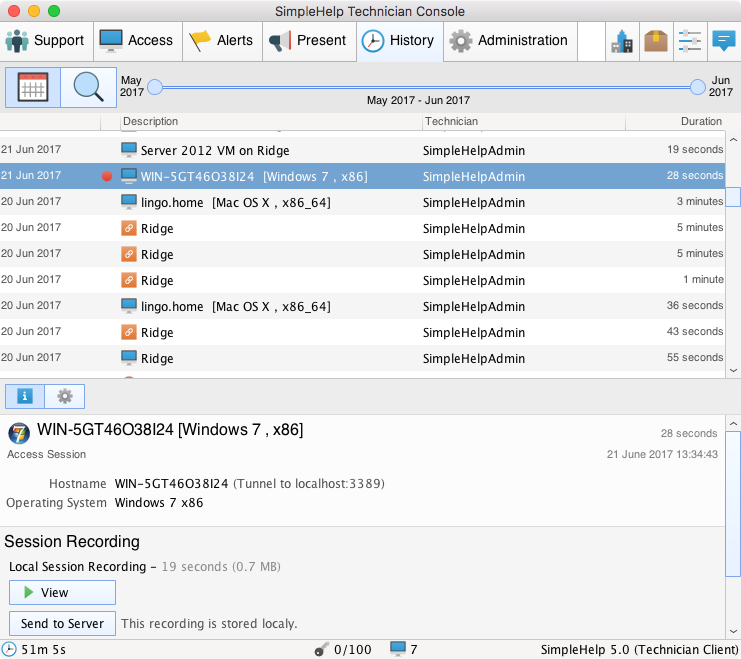Click the cardboard box package icon
The width and height of the screenshot is (741, 659).
pos(656,41)
